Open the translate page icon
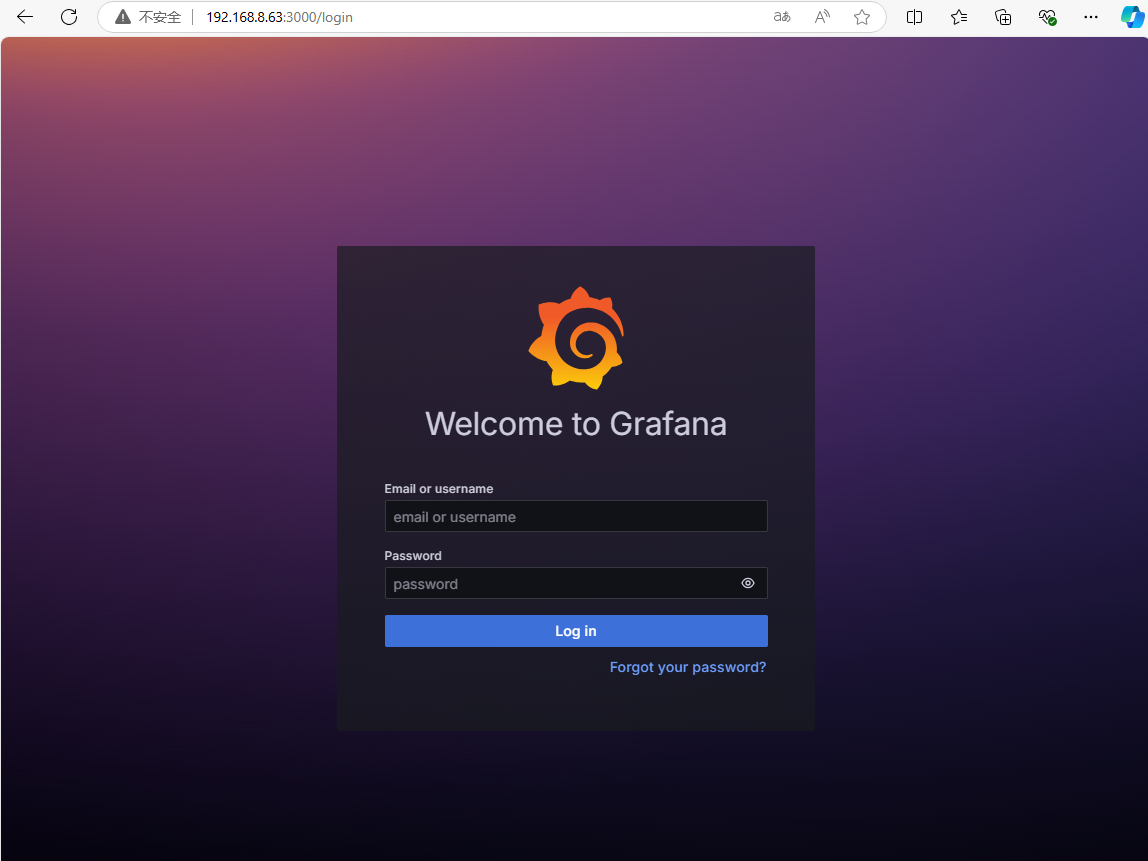The height and width of the screenshot is (861, 1148). click(782, 17)
